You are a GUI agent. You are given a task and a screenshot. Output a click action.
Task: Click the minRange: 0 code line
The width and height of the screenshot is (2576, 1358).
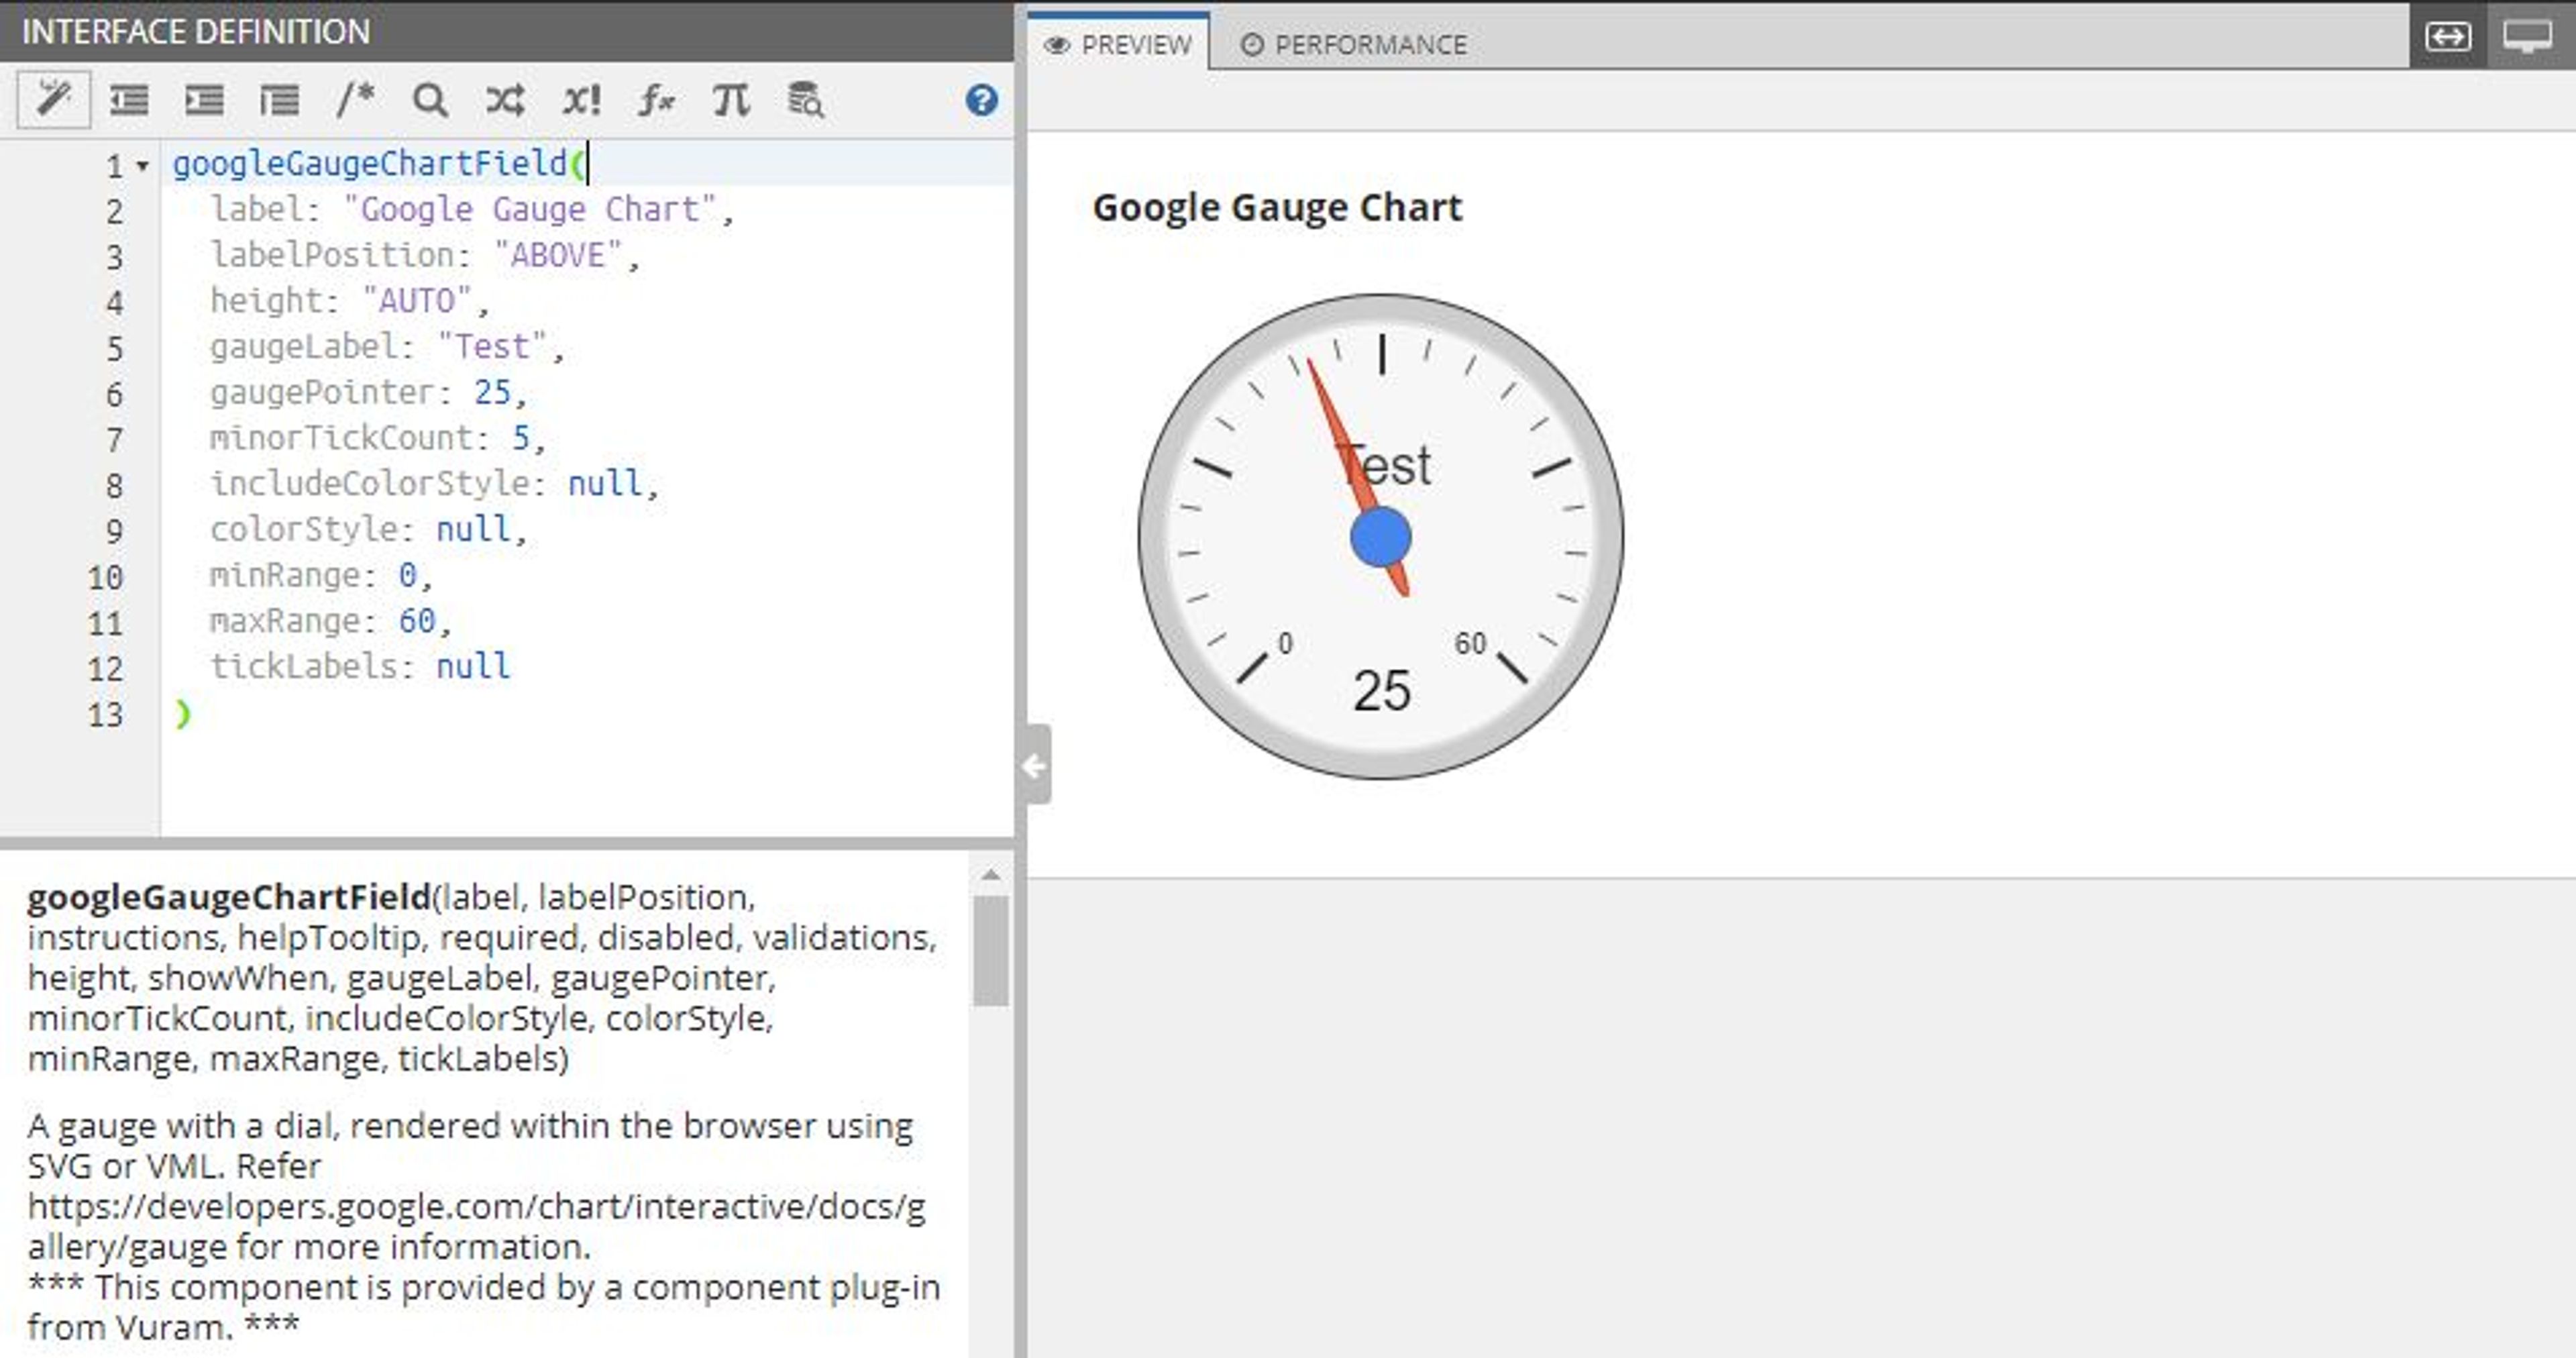point(321,575)
